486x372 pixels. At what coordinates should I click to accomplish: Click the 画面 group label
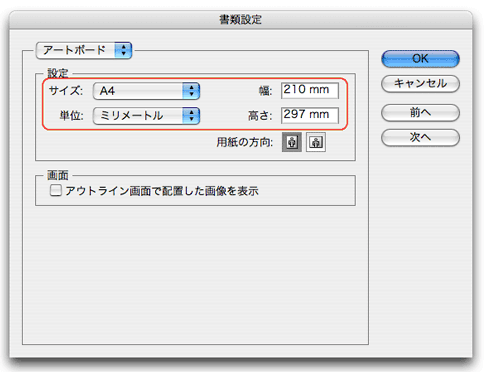[x=58, y=175]
